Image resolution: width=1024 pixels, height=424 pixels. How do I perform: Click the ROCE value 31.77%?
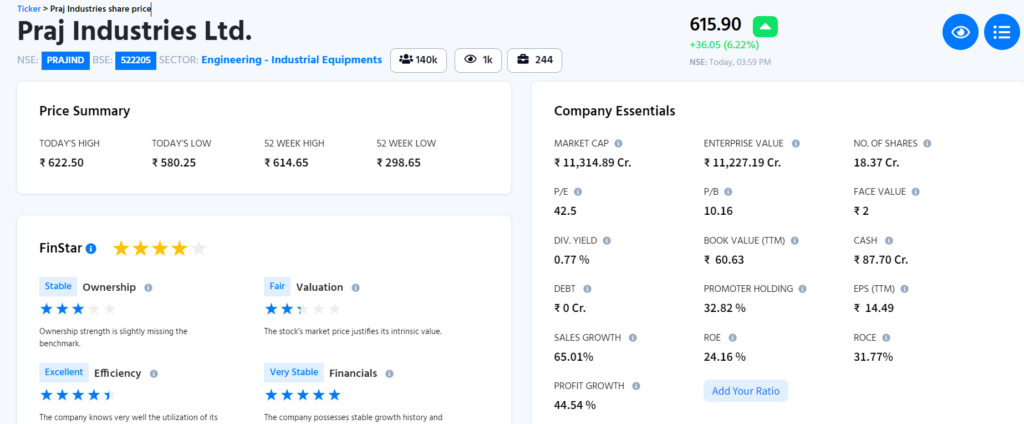pos(873,357)
